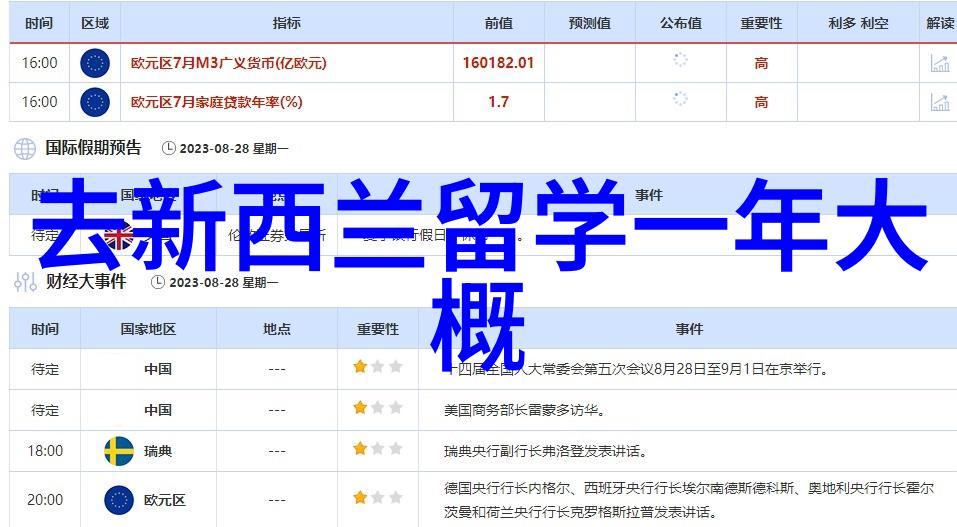Viewport: 957px width, 527px height.
Task: Open the 瑞典央行副行长弗洛登发表讲话 event
Action: click(544, 451)
